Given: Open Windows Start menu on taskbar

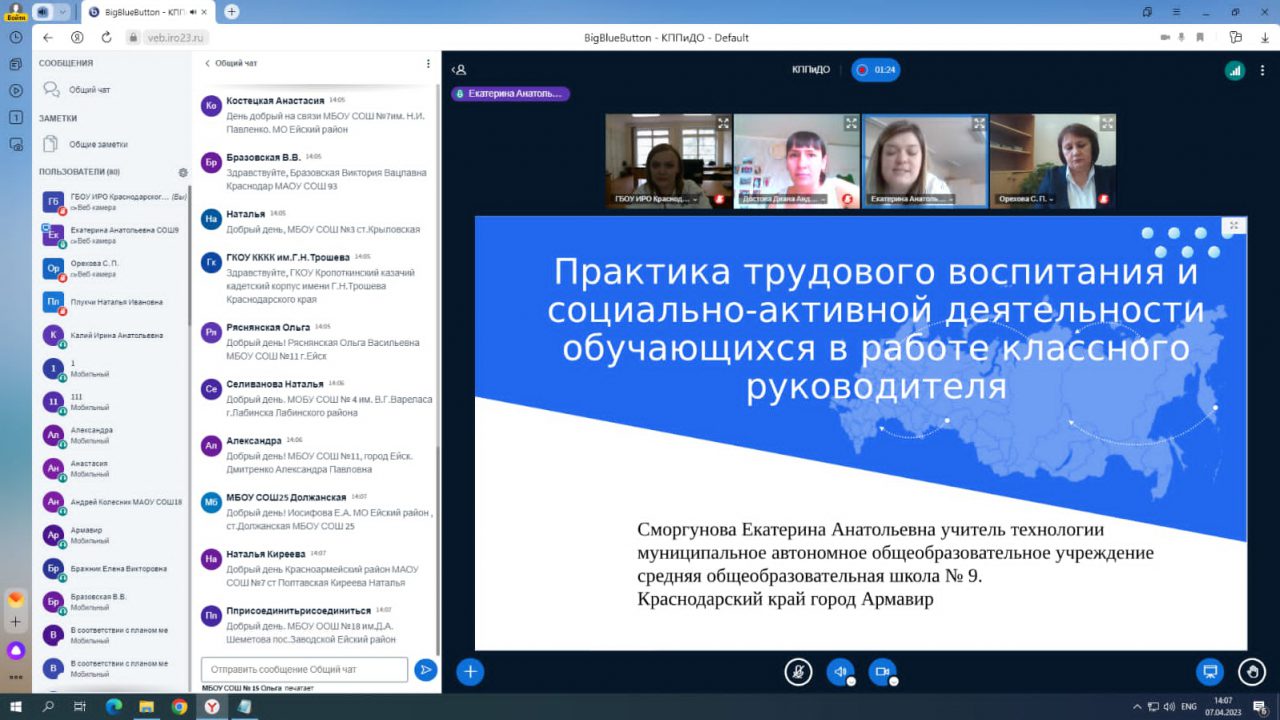Looking at the screenshot, I should [x=15, y=707].
